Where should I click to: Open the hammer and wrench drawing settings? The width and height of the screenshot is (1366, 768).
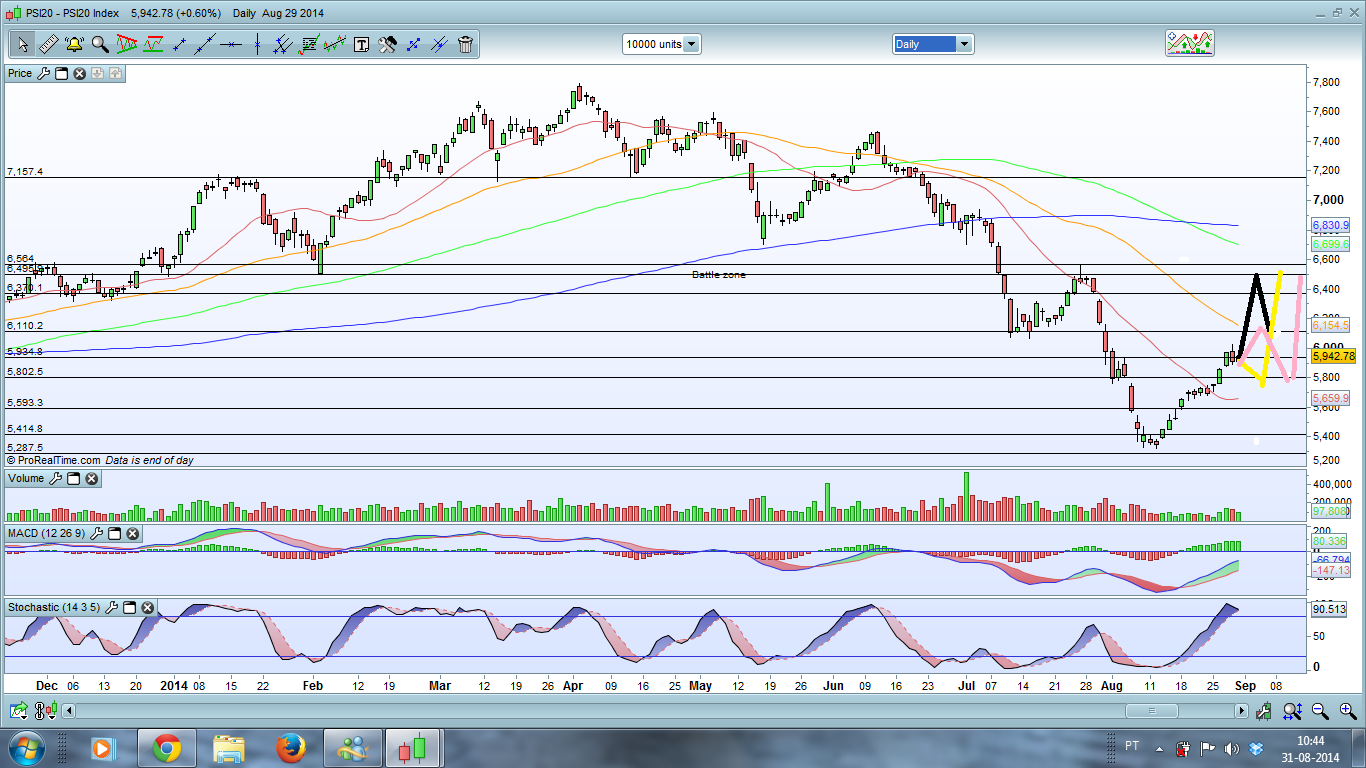click(x=387, y=44)
